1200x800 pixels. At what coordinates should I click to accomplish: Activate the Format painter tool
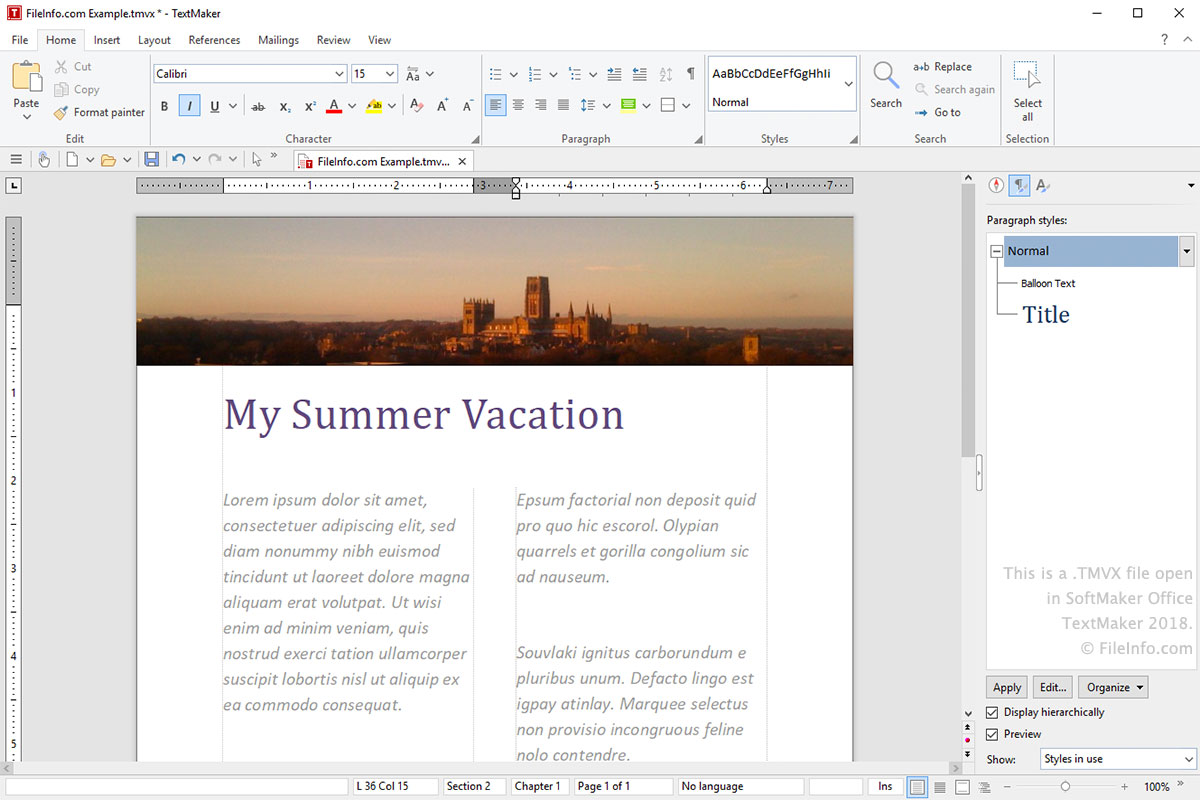tap(99, 113)
